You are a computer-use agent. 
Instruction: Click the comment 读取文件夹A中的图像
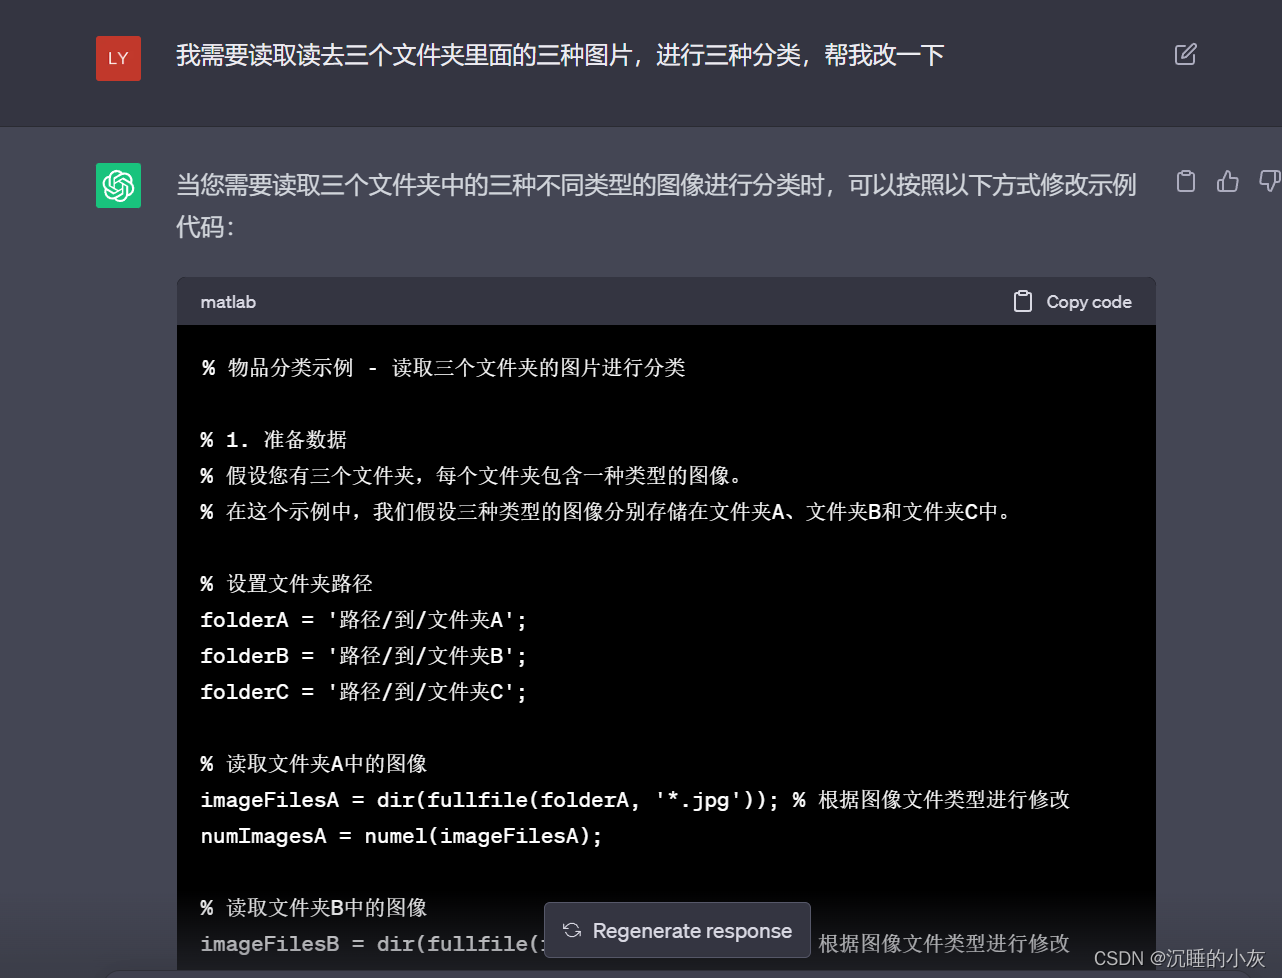point(314,764)
